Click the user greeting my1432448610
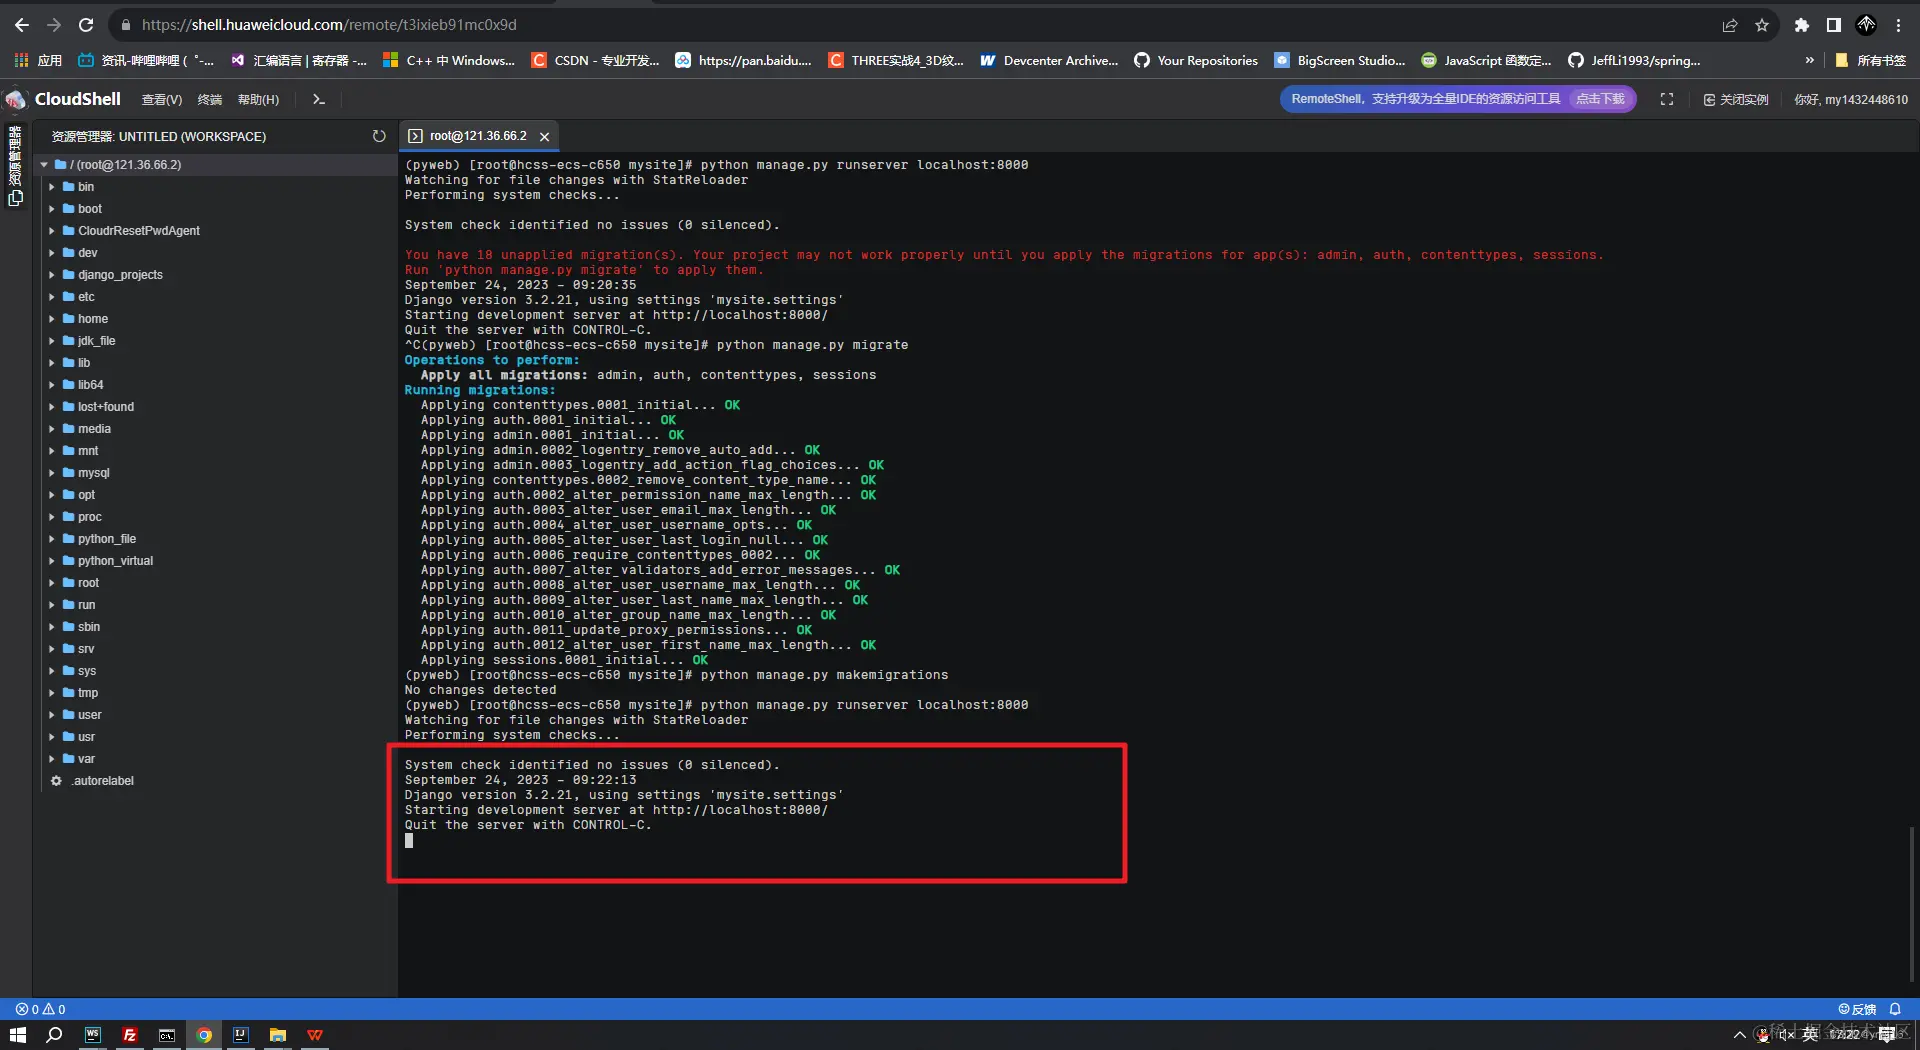 tap(1851, 100)
